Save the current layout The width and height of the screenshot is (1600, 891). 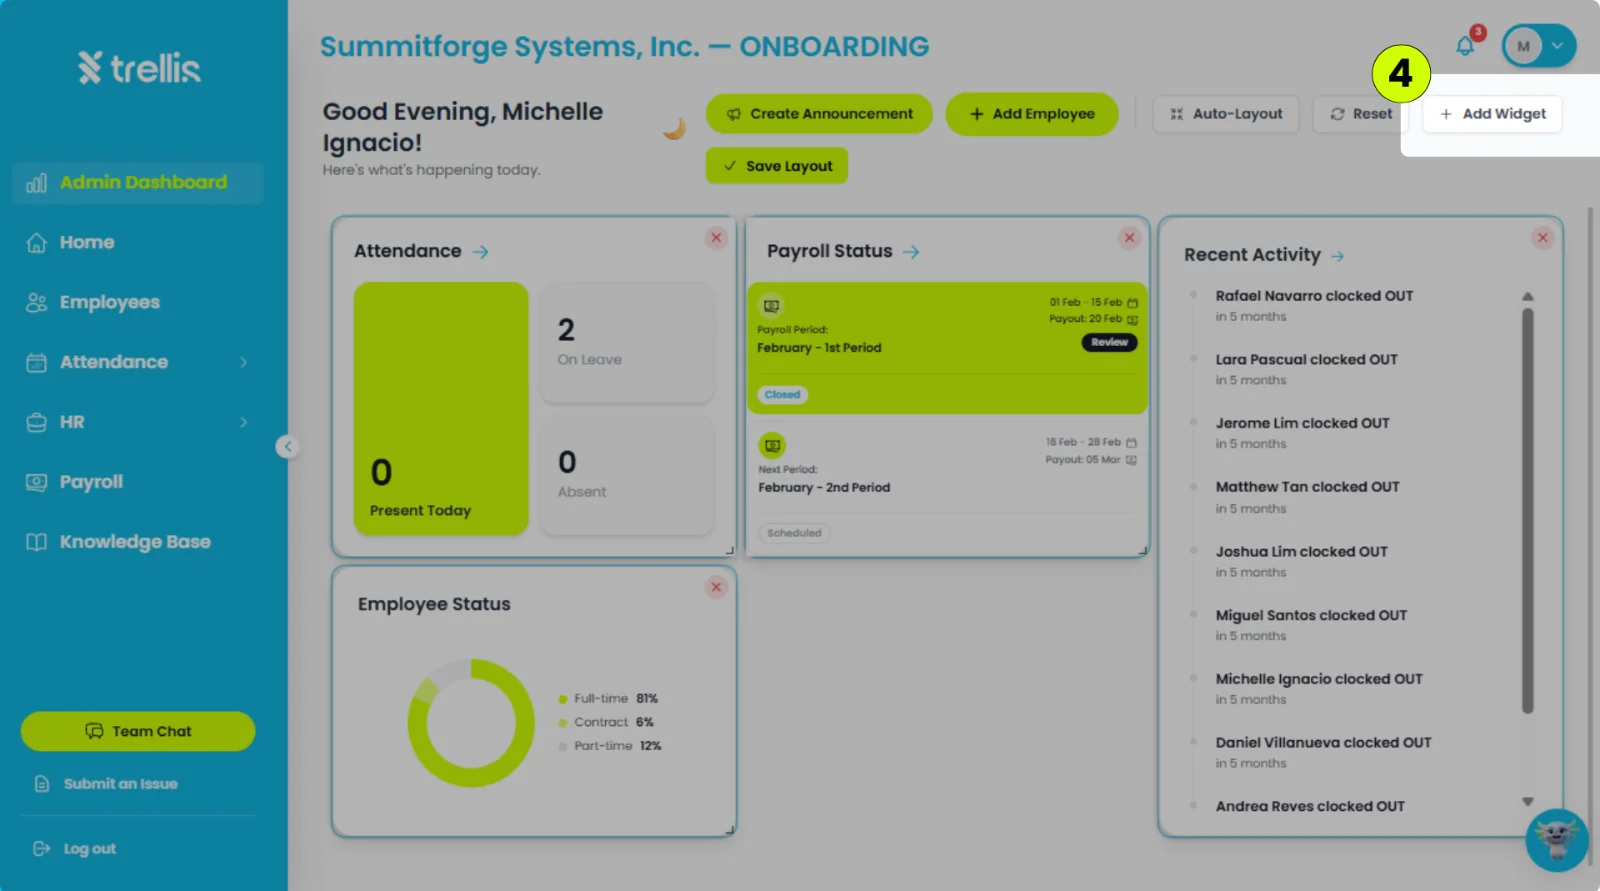[x=777, y=166]
